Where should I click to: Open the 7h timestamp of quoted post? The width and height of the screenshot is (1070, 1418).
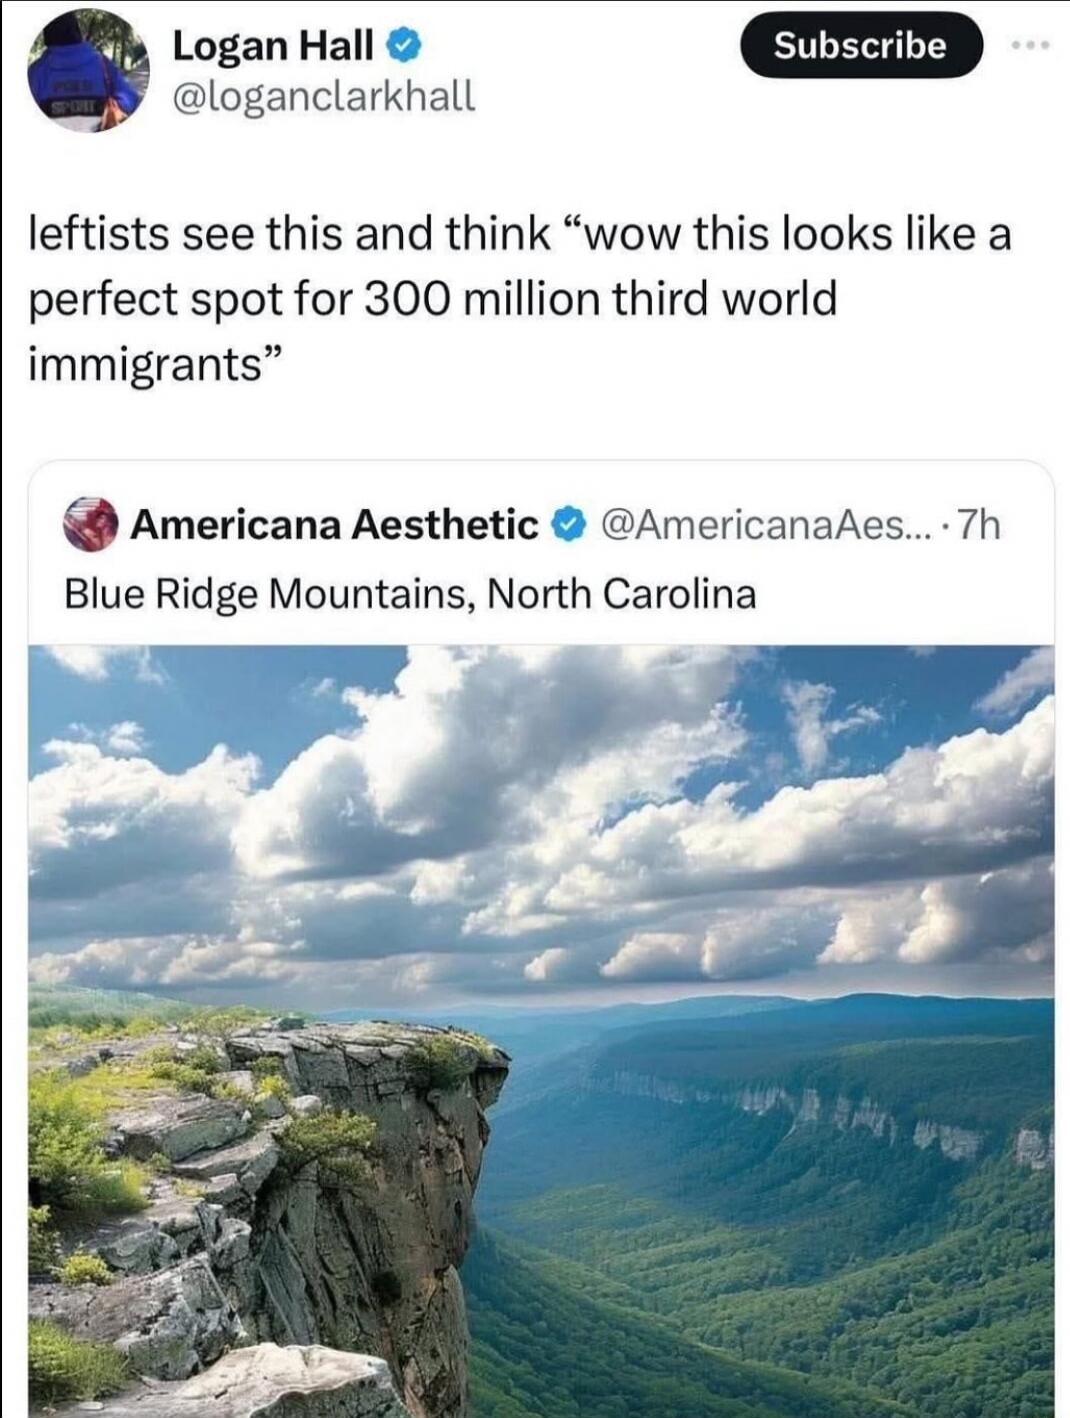(978, 524)
